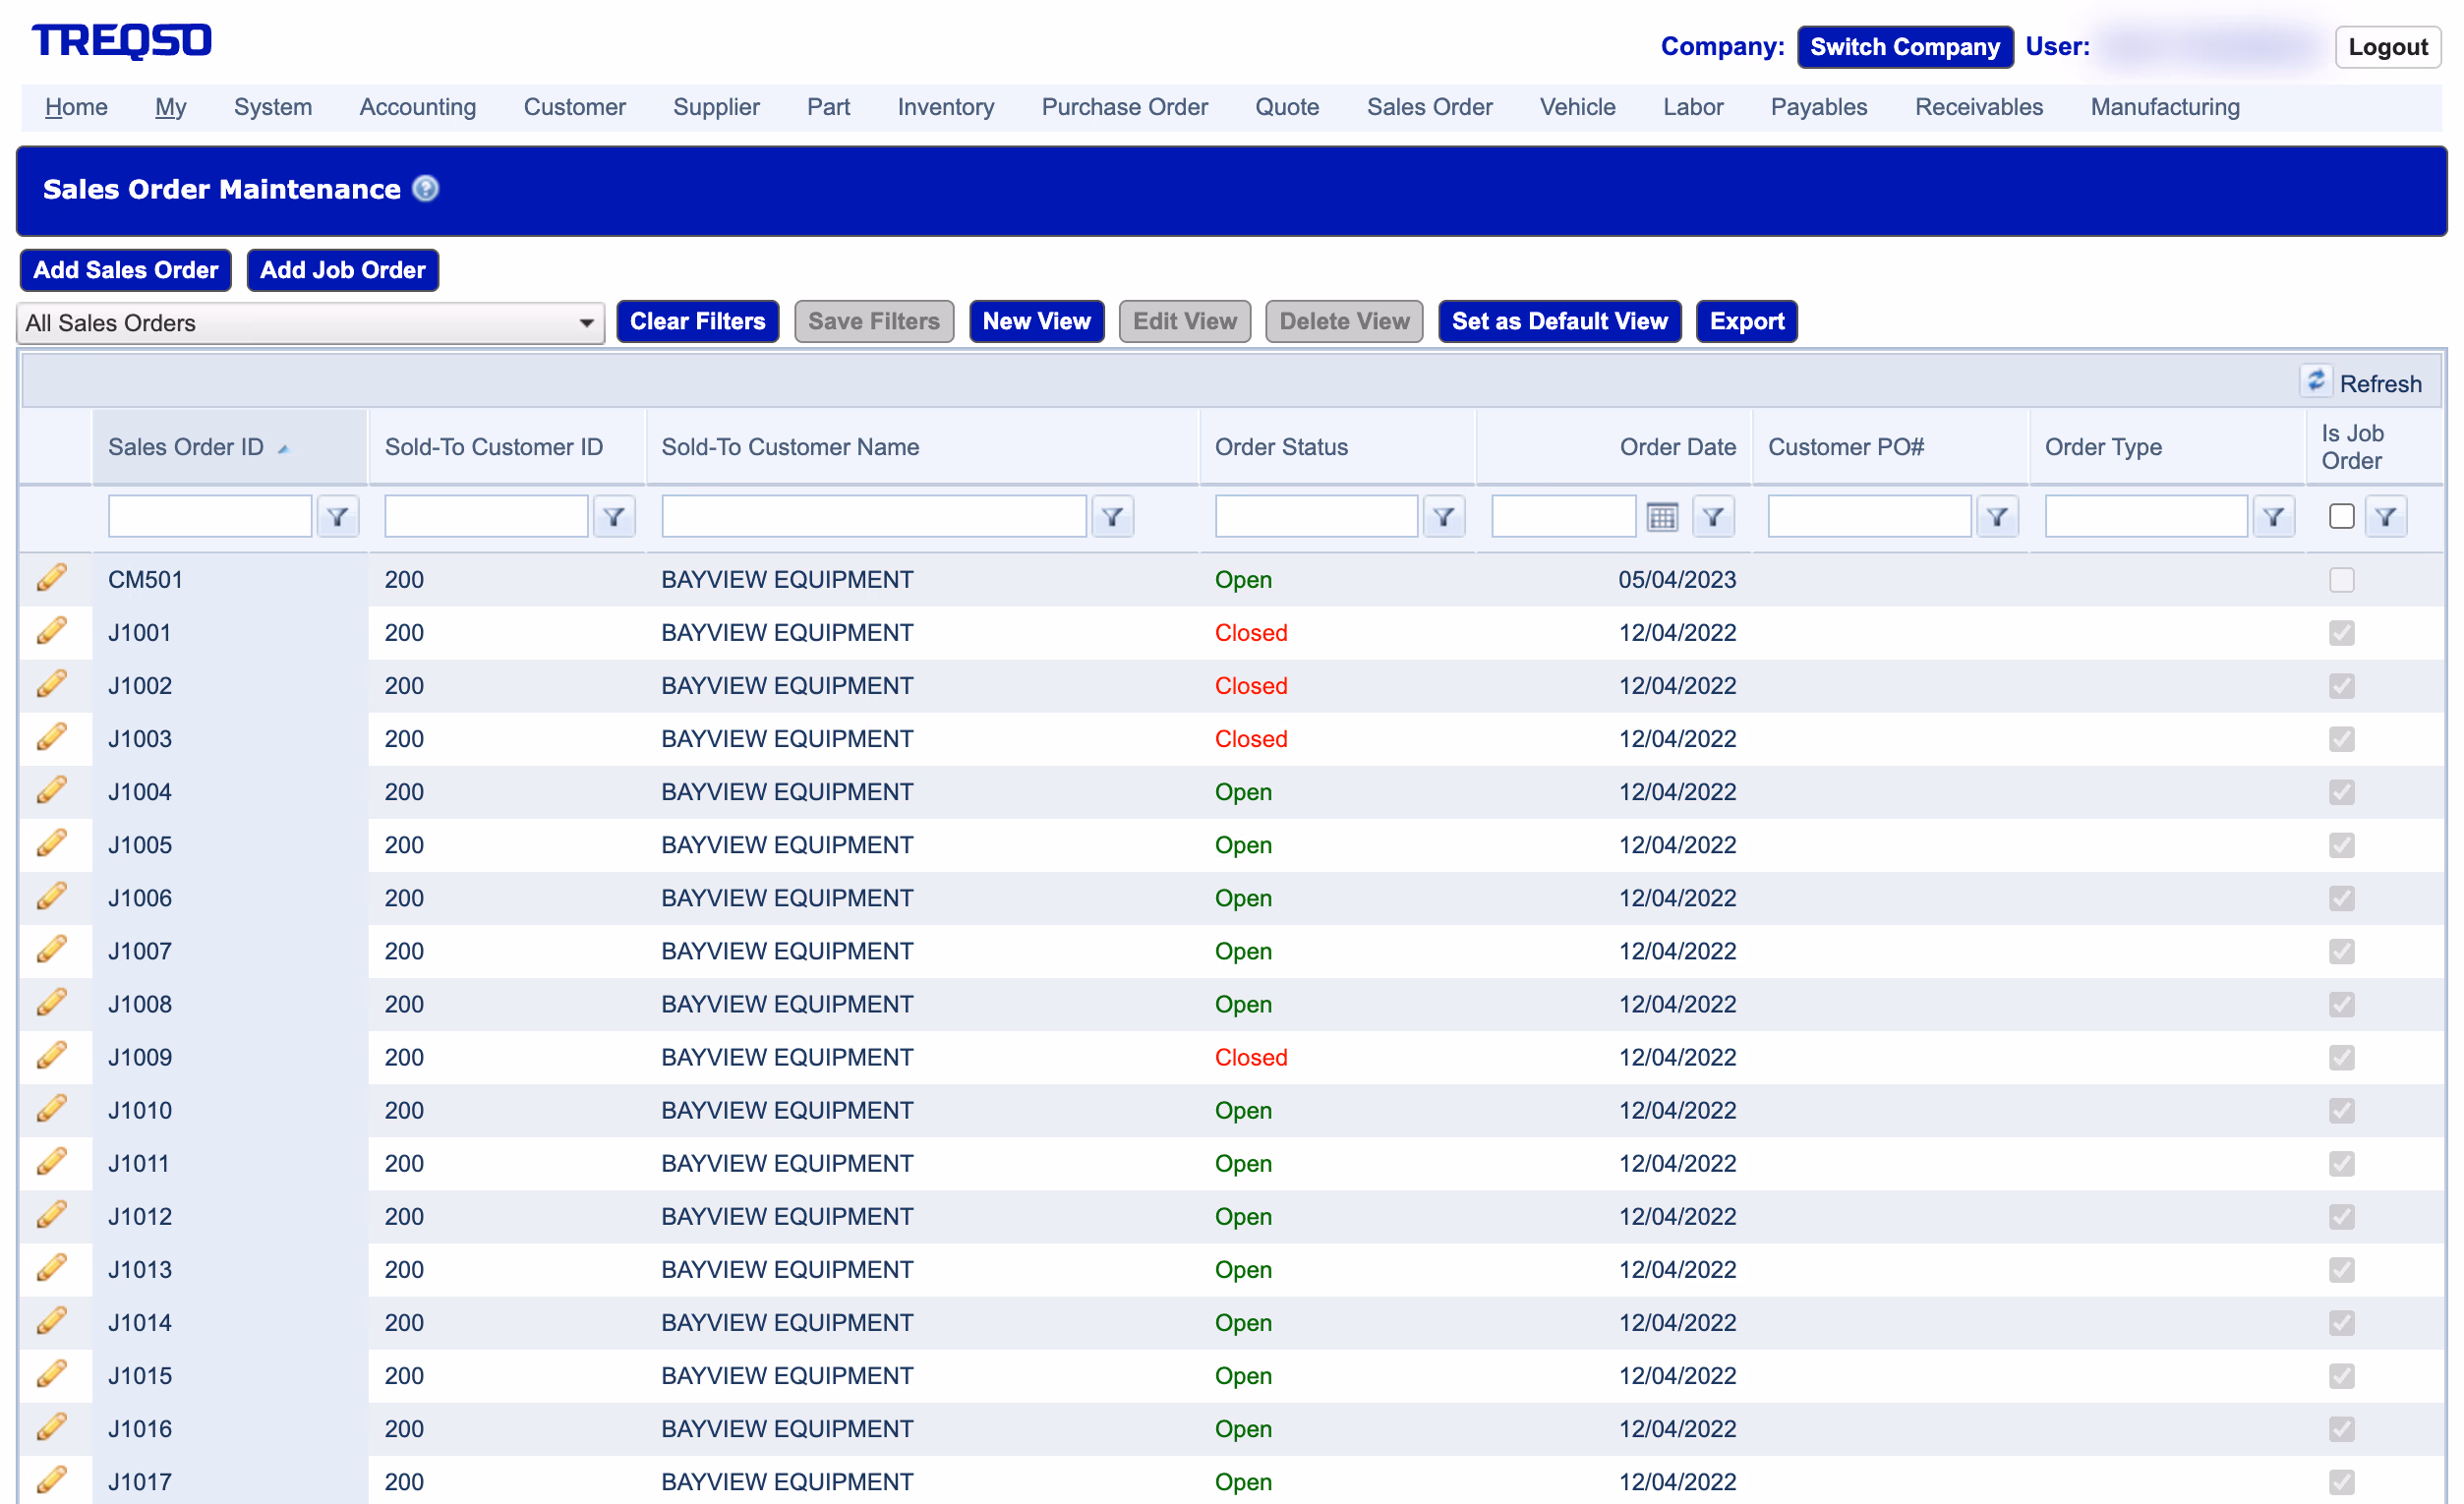Open the Manufacturing menu

pyautogui.click(x=2164, y=107)
